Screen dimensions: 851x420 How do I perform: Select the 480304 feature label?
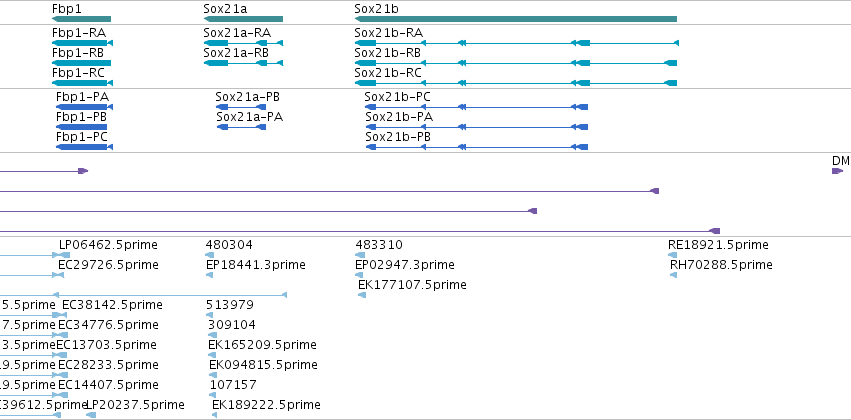coord(229,245)
